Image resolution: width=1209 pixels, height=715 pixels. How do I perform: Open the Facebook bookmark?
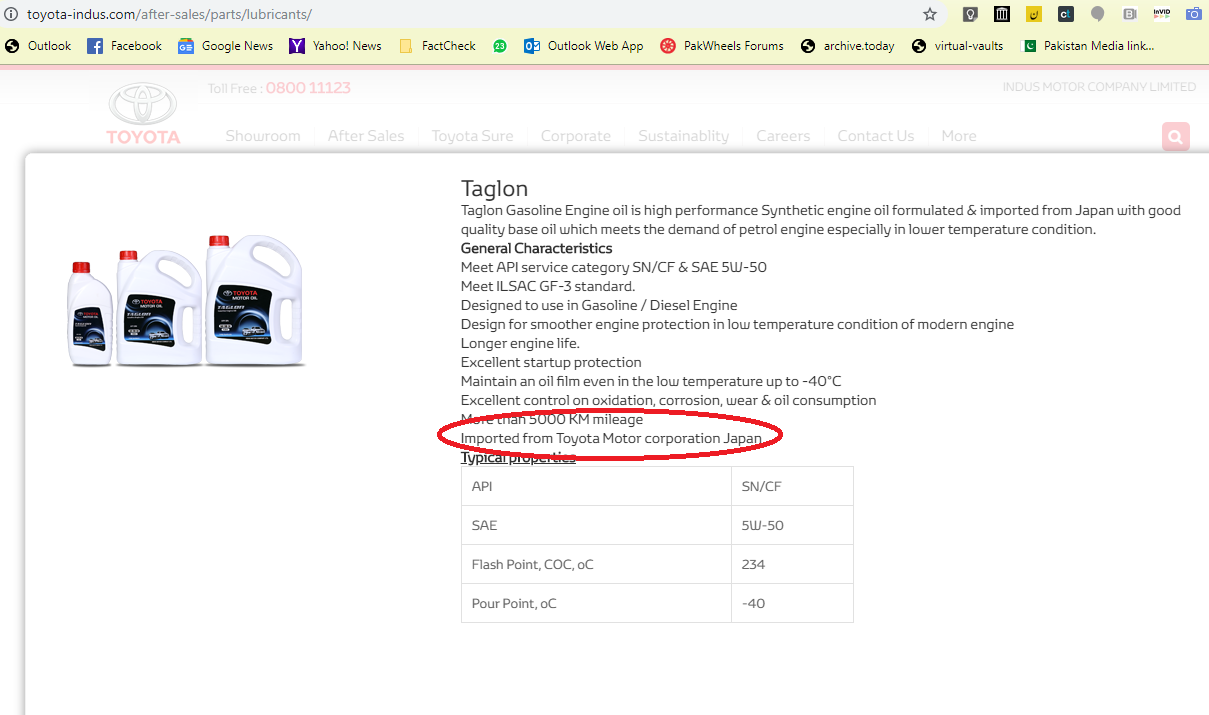point(125,46)
